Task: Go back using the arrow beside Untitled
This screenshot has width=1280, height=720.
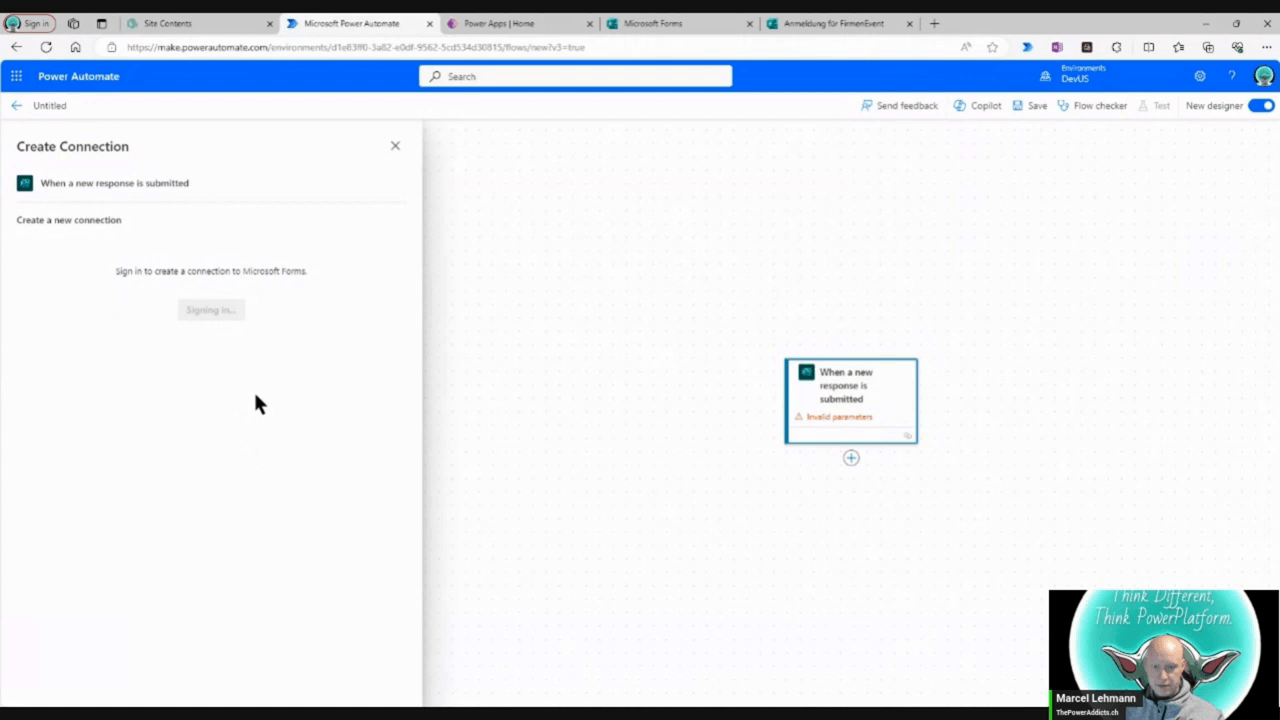Action: [x=16, y=105]
